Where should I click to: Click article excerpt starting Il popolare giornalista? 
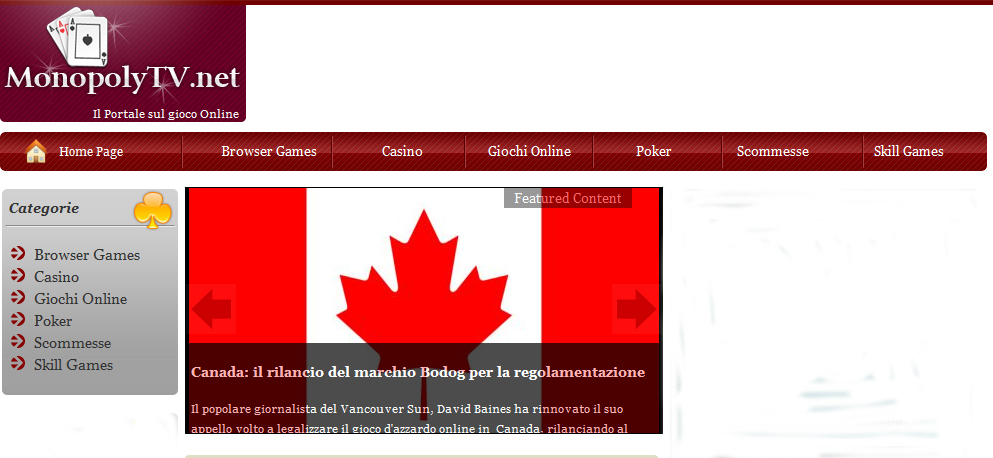pyautogui.click(x=409, y=419)
